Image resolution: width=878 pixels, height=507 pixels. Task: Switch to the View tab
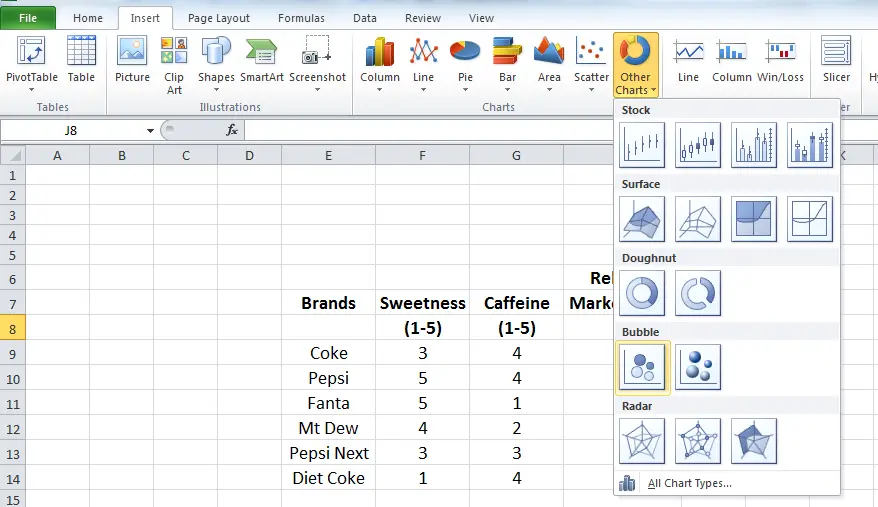click(481, 18)
